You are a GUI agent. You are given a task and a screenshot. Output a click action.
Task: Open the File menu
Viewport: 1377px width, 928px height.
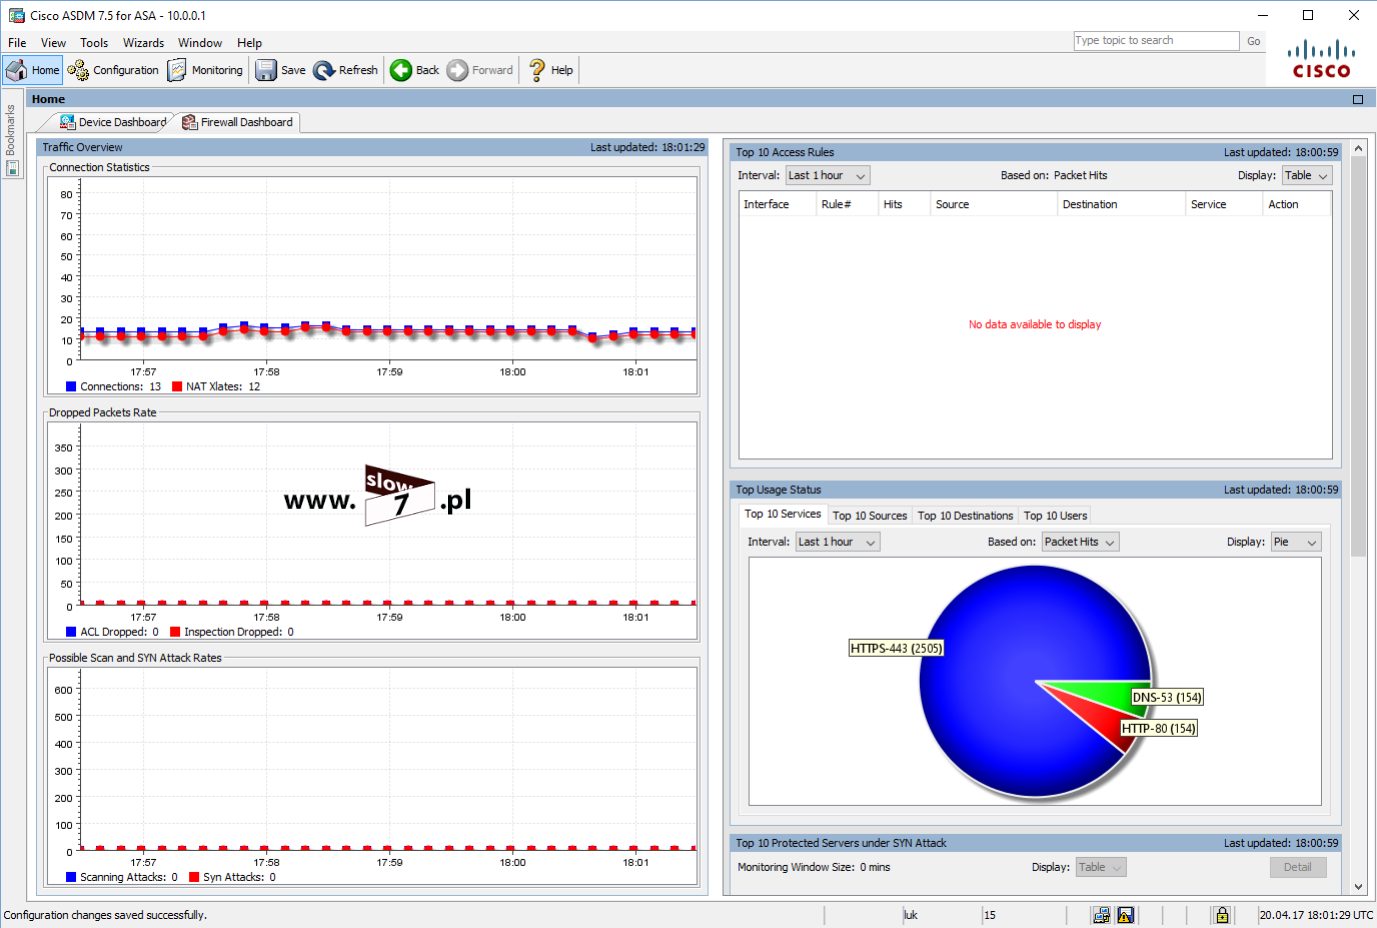coord(17,43)
